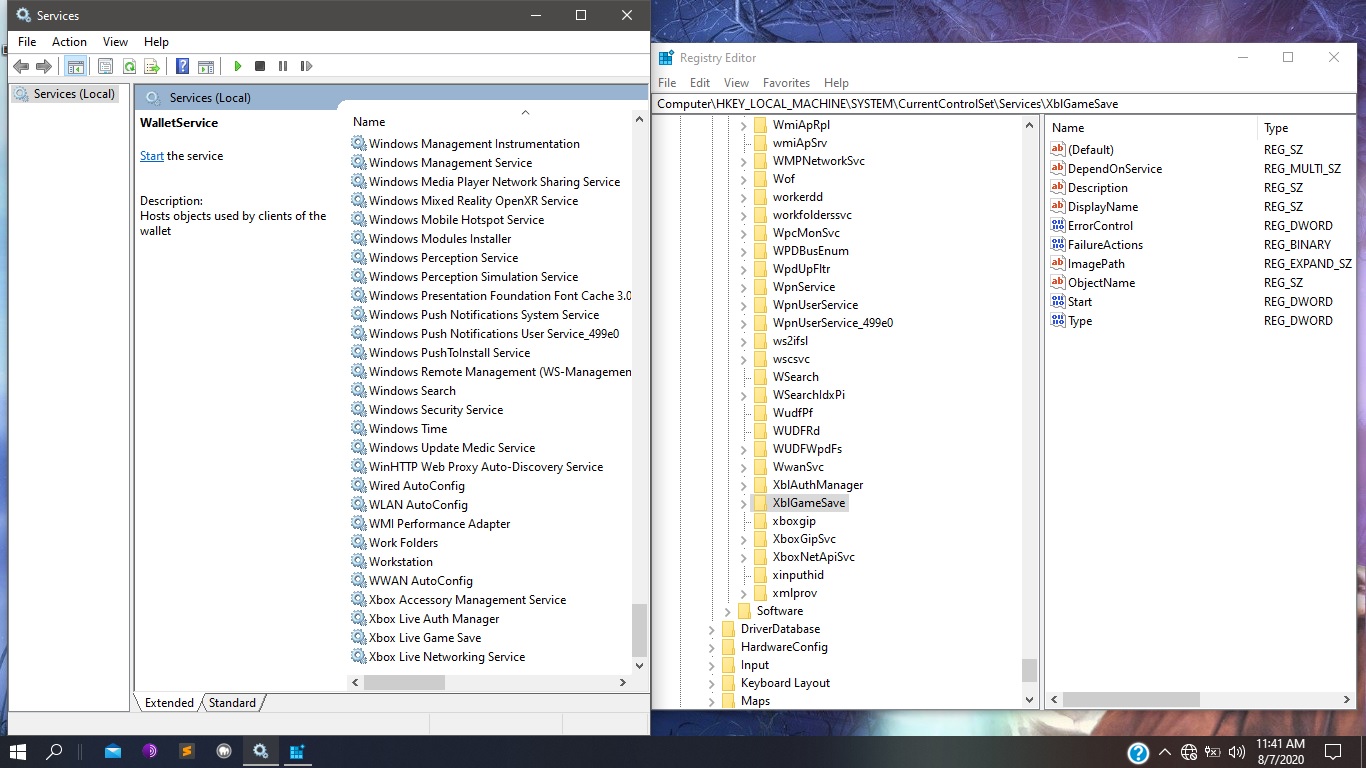This screenshot has width=1366, height=768.
Task: Select Windows Search service gear icon
Action: 359,391
